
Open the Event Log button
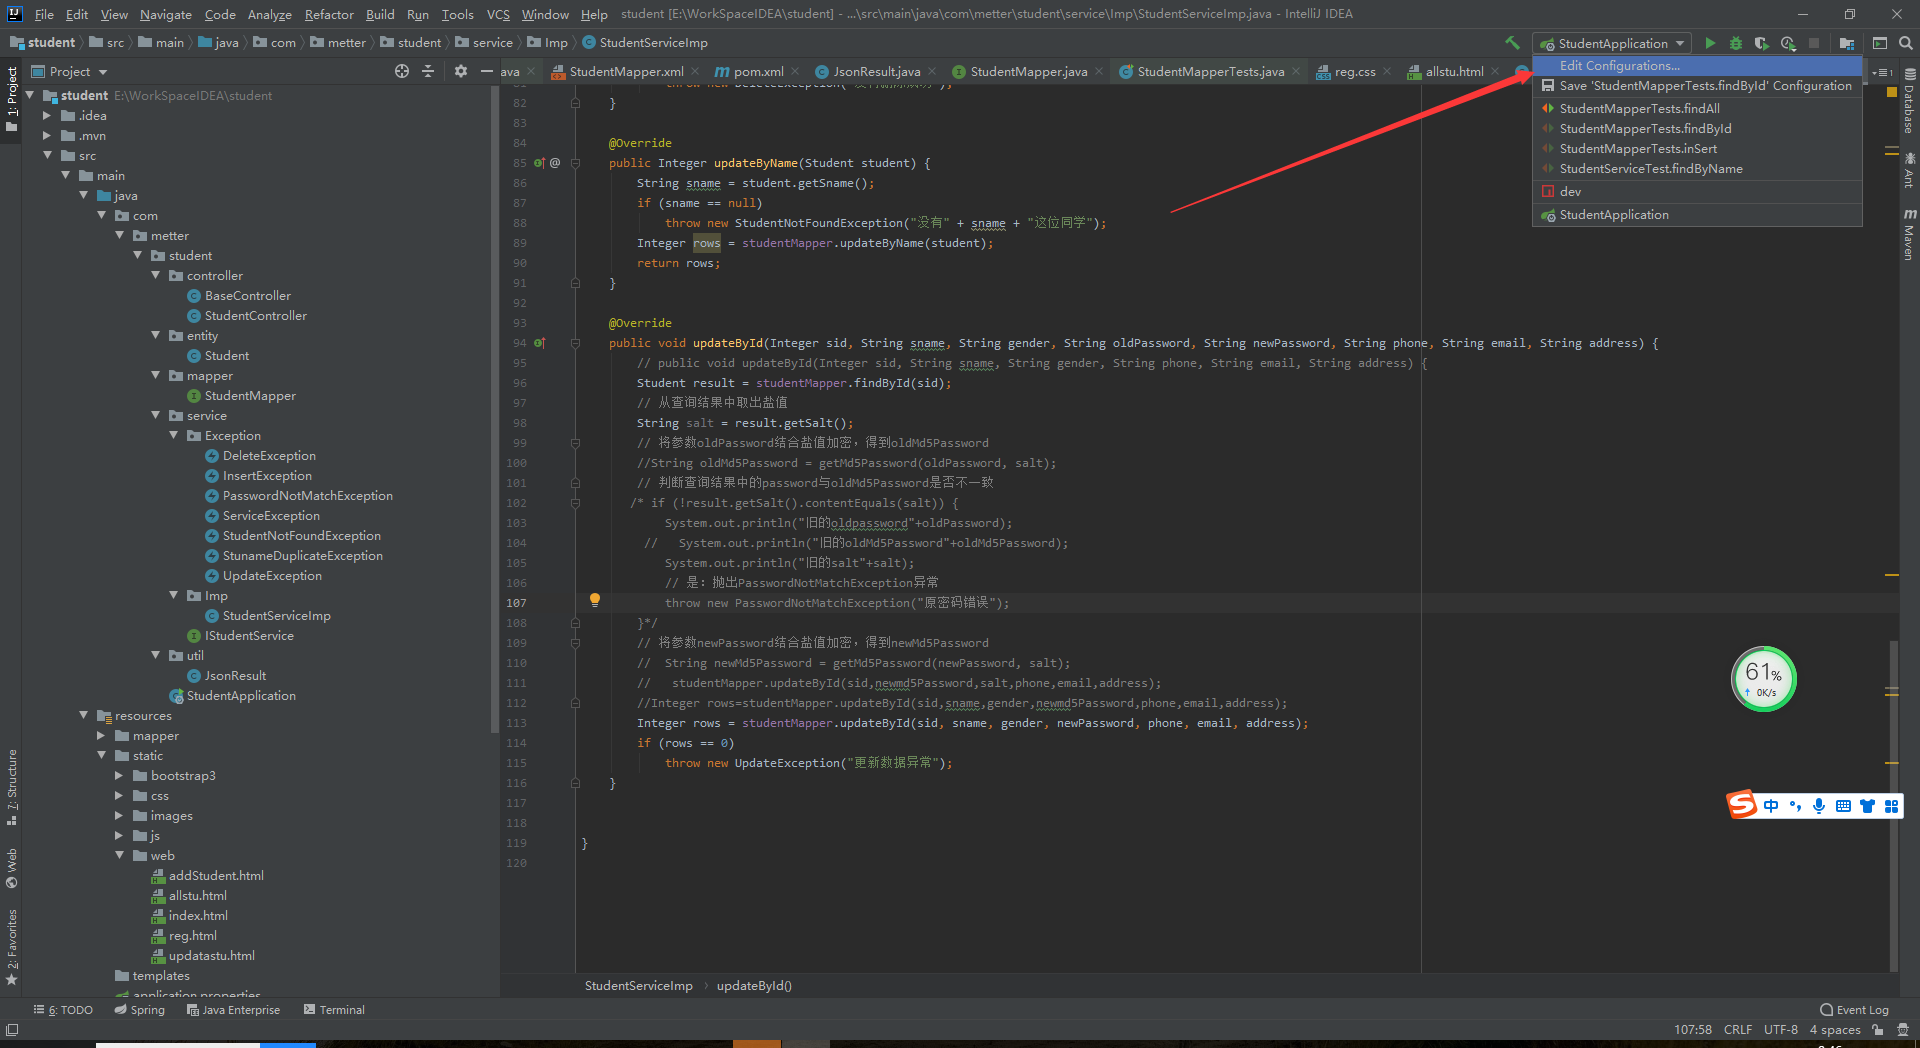1854,1010
